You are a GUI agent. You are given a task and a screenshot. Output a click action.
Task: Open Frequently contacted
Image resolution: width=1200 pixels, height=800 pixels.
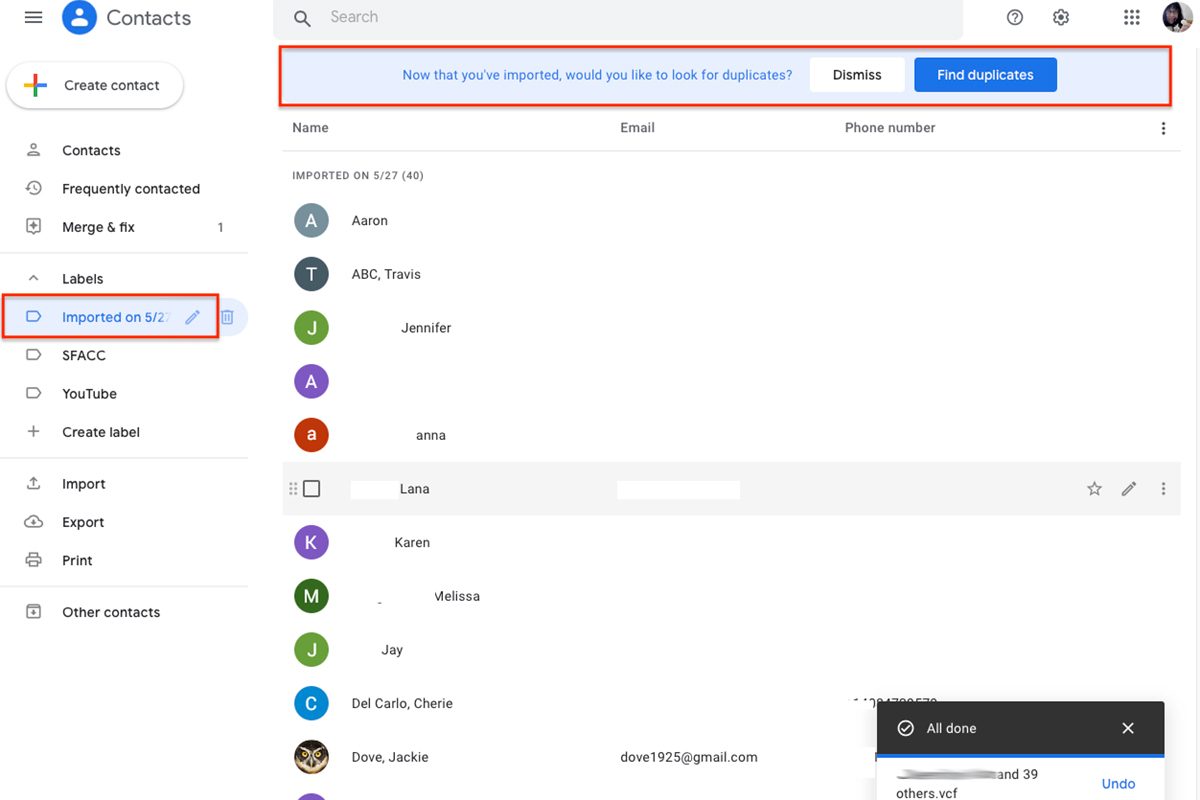[131, 189]
